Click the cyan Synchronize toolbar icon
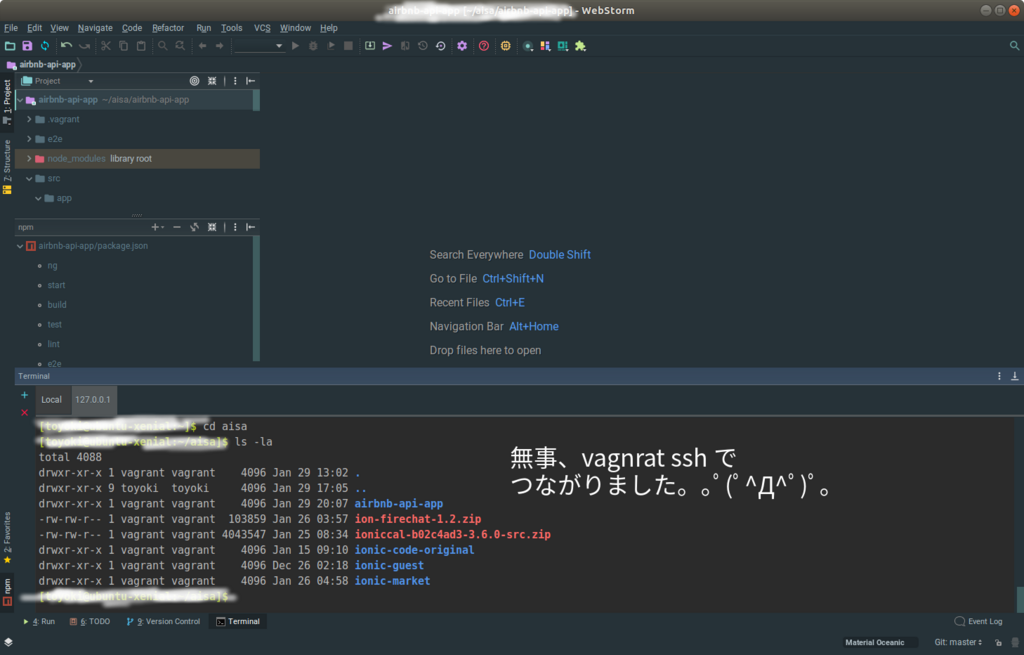Screen dimensions: 1024x655 coord(44,46)
